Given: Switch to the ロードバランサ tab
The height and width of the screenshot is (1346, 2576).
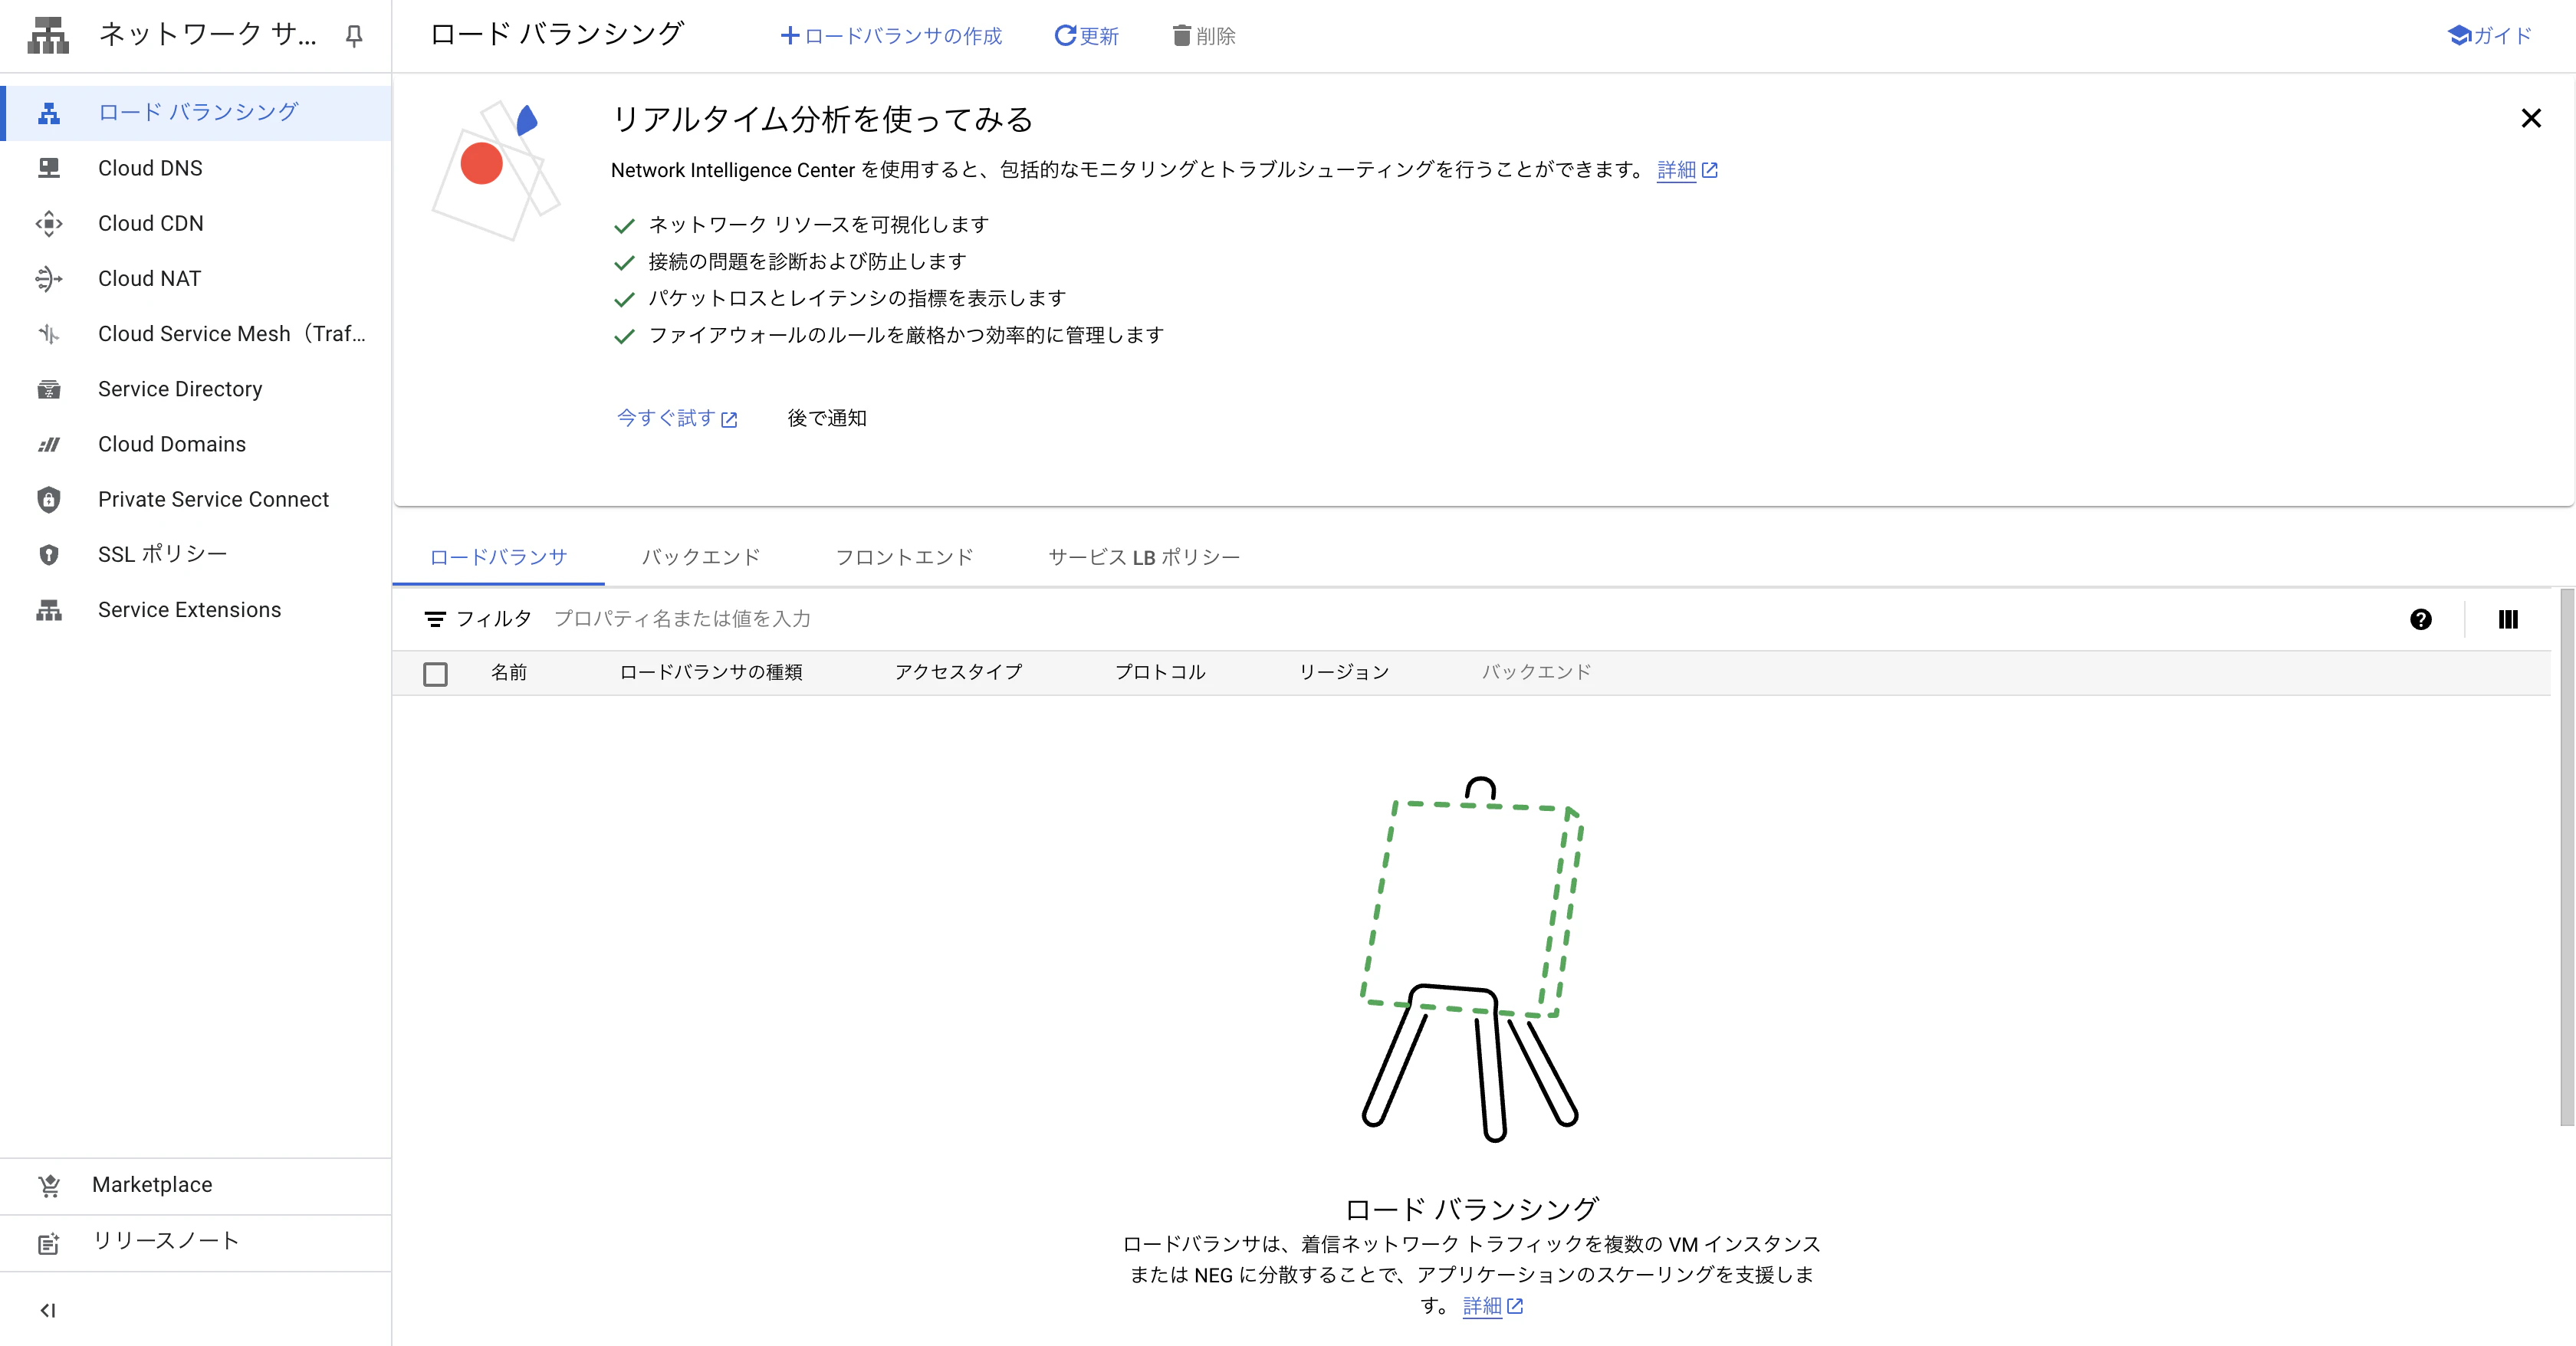Looking at the screenshot, I should (498, 557).
